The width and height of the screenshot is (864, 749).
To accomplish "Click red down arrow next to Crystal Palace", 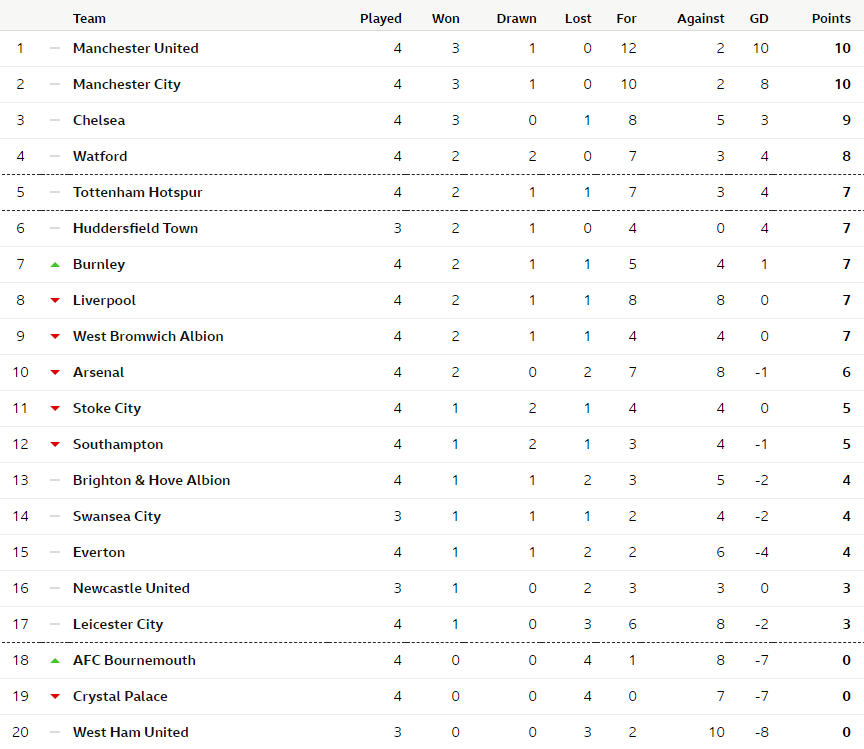I will pos(55,696).
